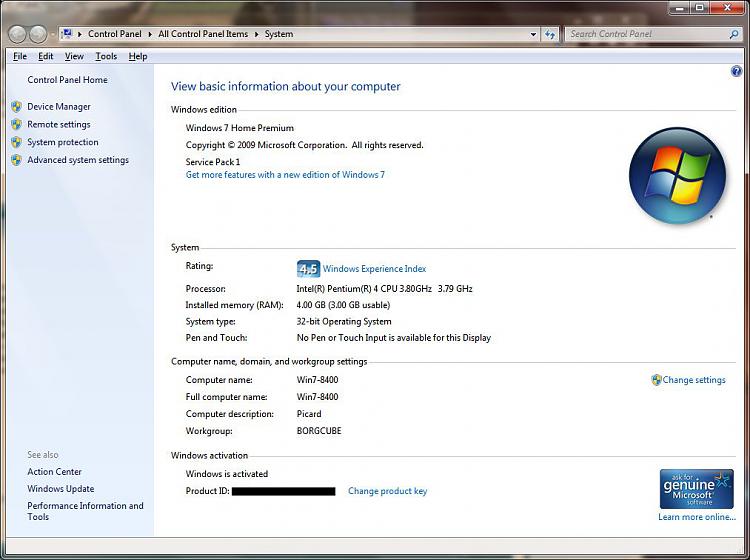Click the refresh button beside address bar
Image resolution: width=750 pixels, height=560 pixels.
click(550, 34)
